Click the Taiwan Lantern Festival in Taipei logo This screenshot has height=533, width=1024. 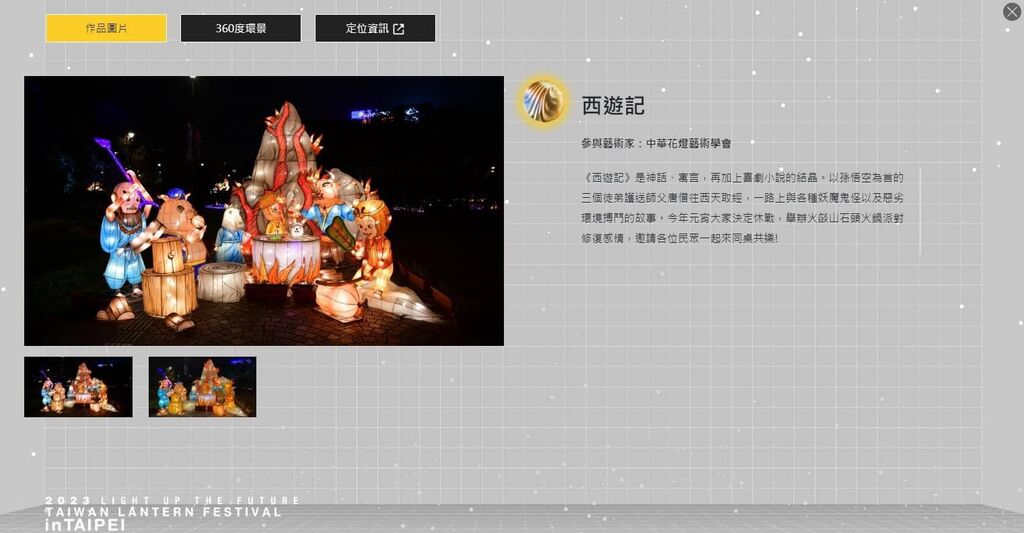pyautogui.click(x=172, y=513)
